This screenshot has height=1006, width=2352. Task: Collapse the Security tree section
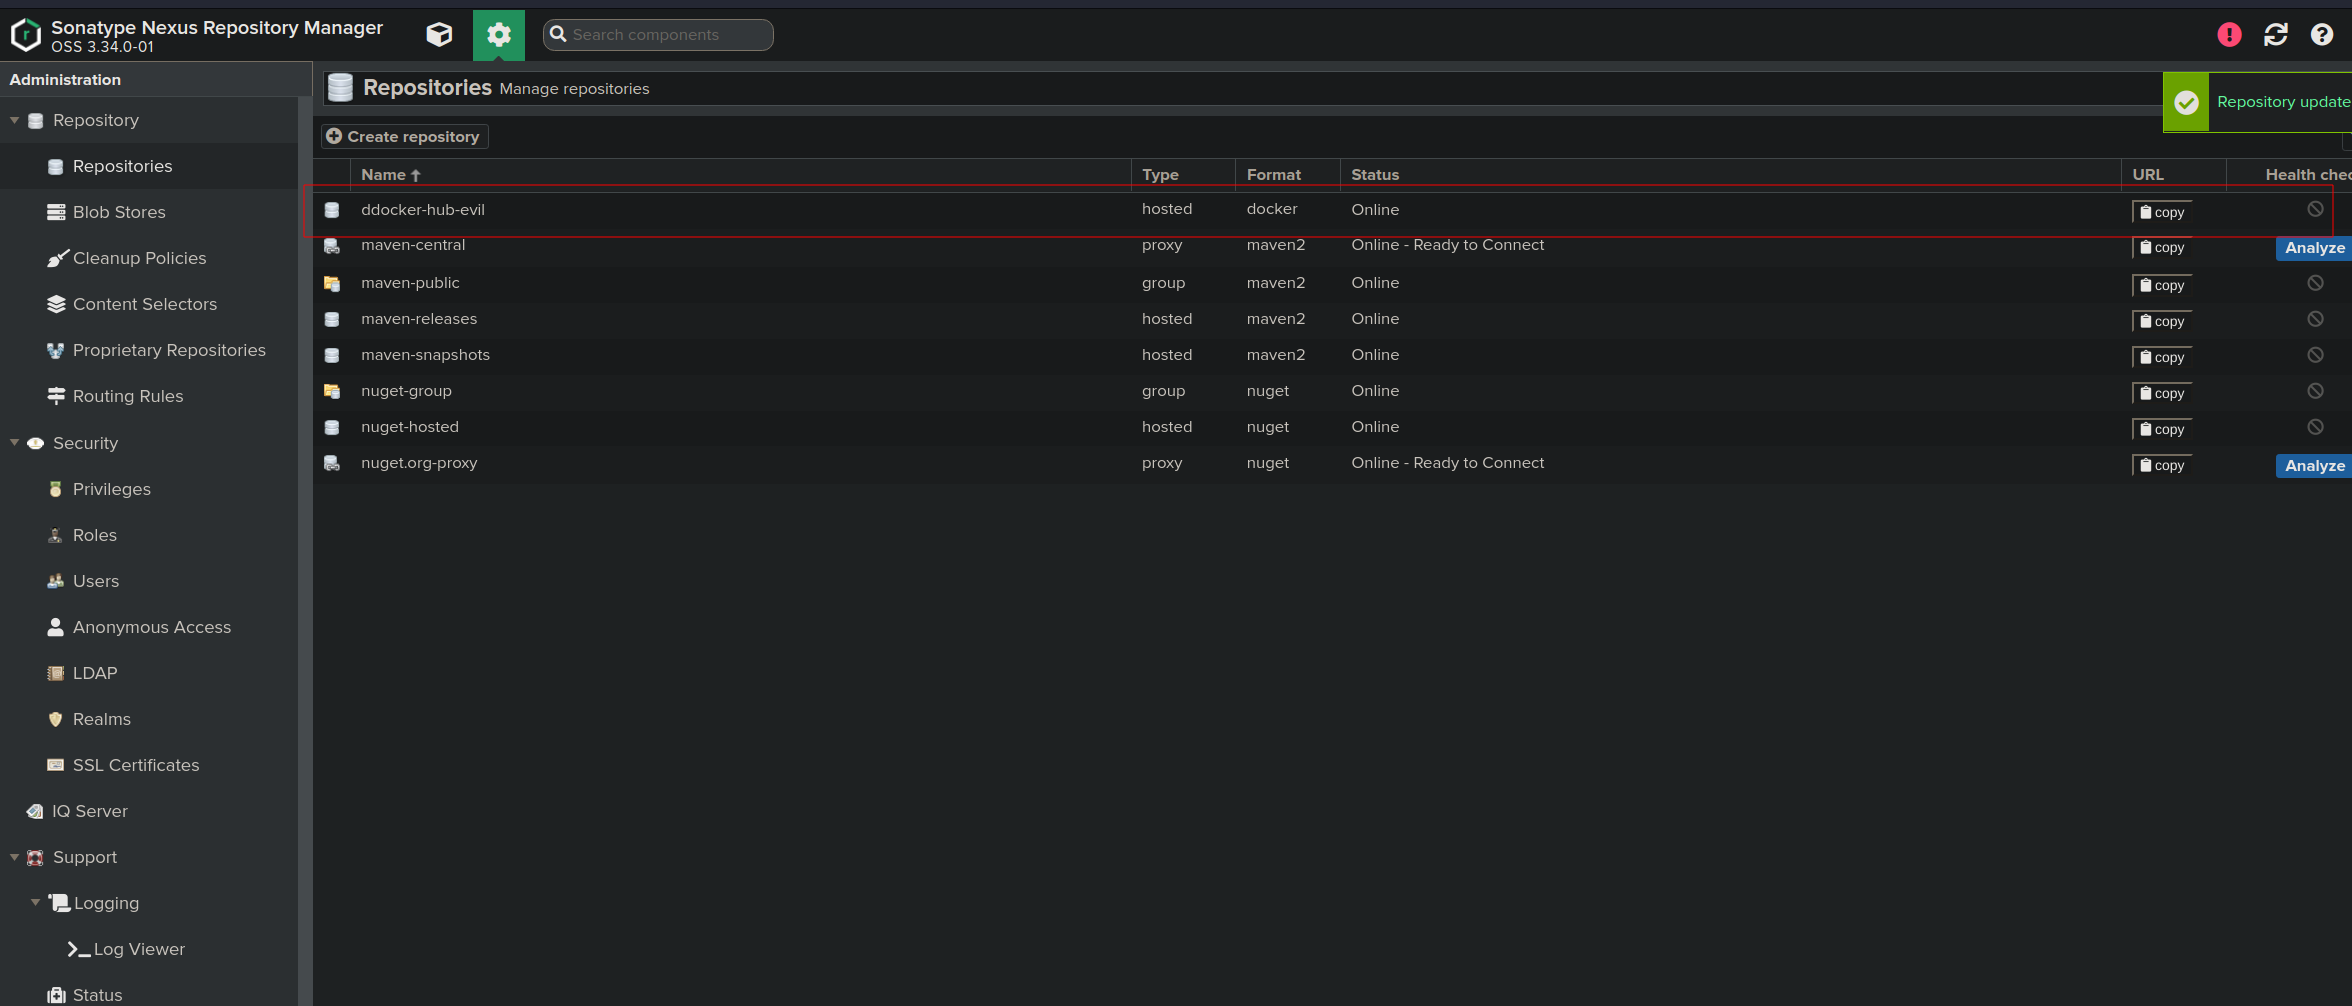[14, 443]
